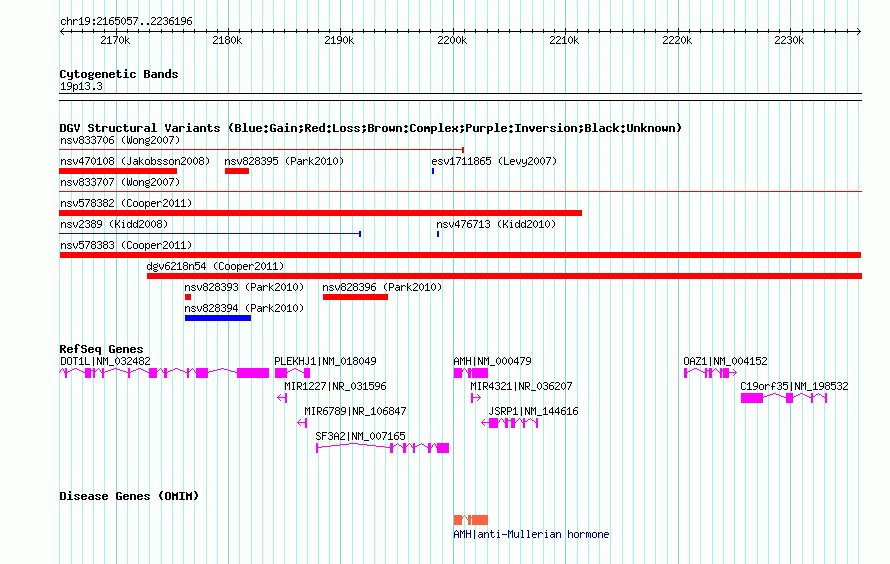Select the nsv470108 (Jakobsson2008) red loss bar
Viewport: 890px width, 564px height.
[118, 171]
